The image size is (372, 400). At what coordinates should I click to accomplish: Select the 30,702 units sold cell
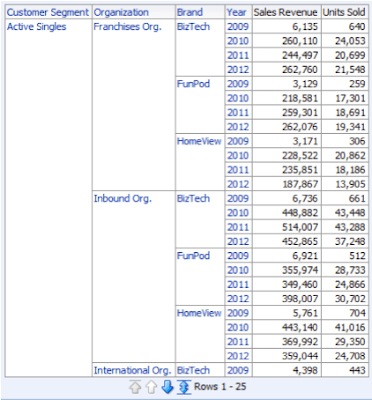pos(345,299)
